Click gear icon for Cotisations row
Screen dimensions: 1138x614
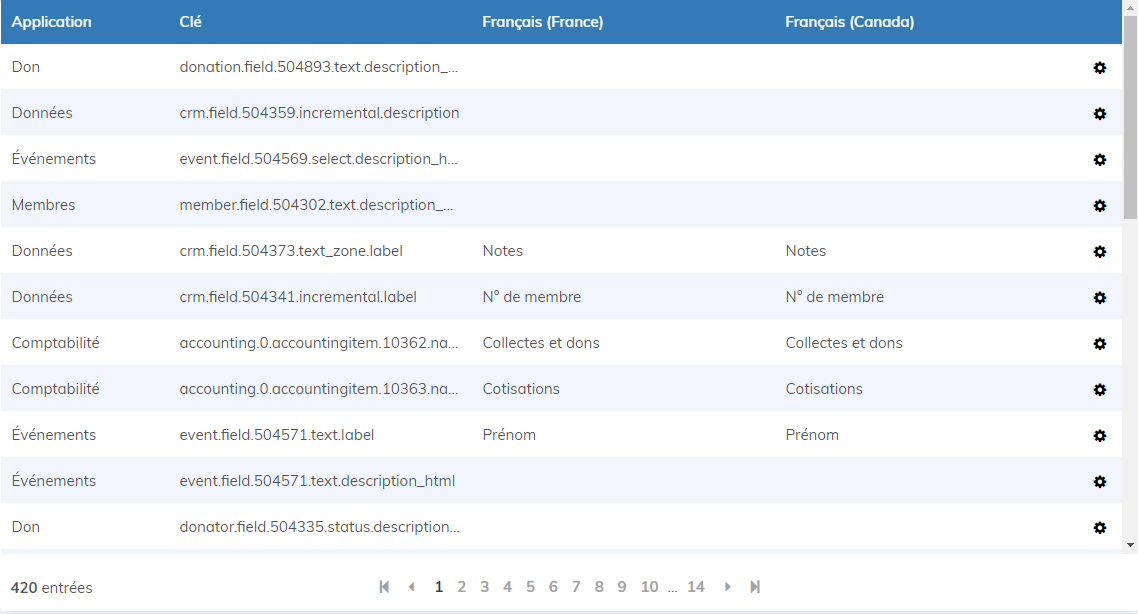point(1099,390)
